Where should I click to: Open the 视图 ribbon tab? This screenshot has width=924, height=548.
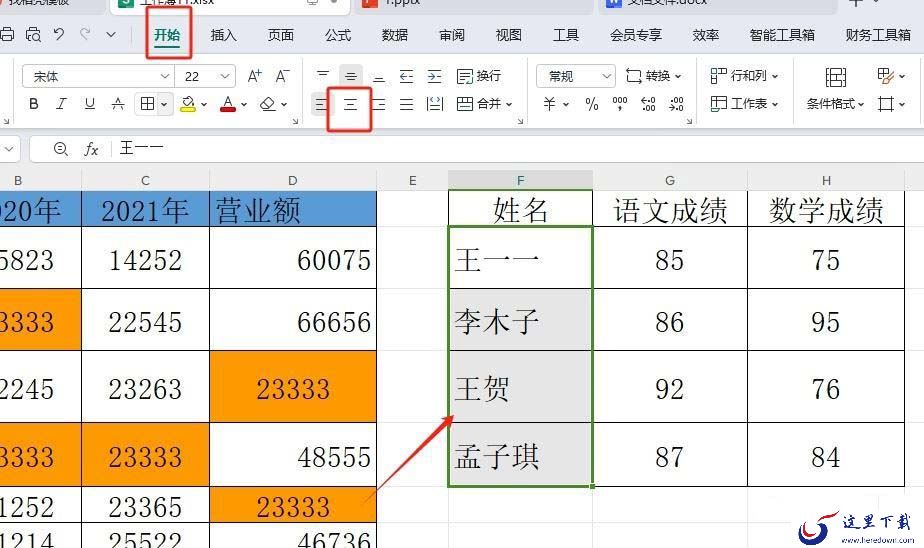[x=509, y=35]
